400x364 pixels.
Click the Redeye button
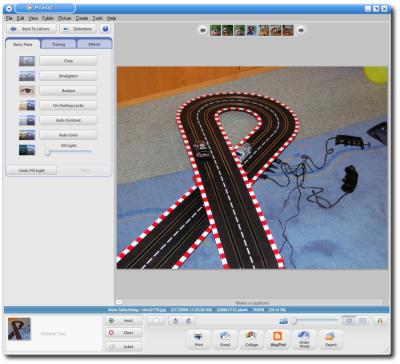click(x=68, y=91)
